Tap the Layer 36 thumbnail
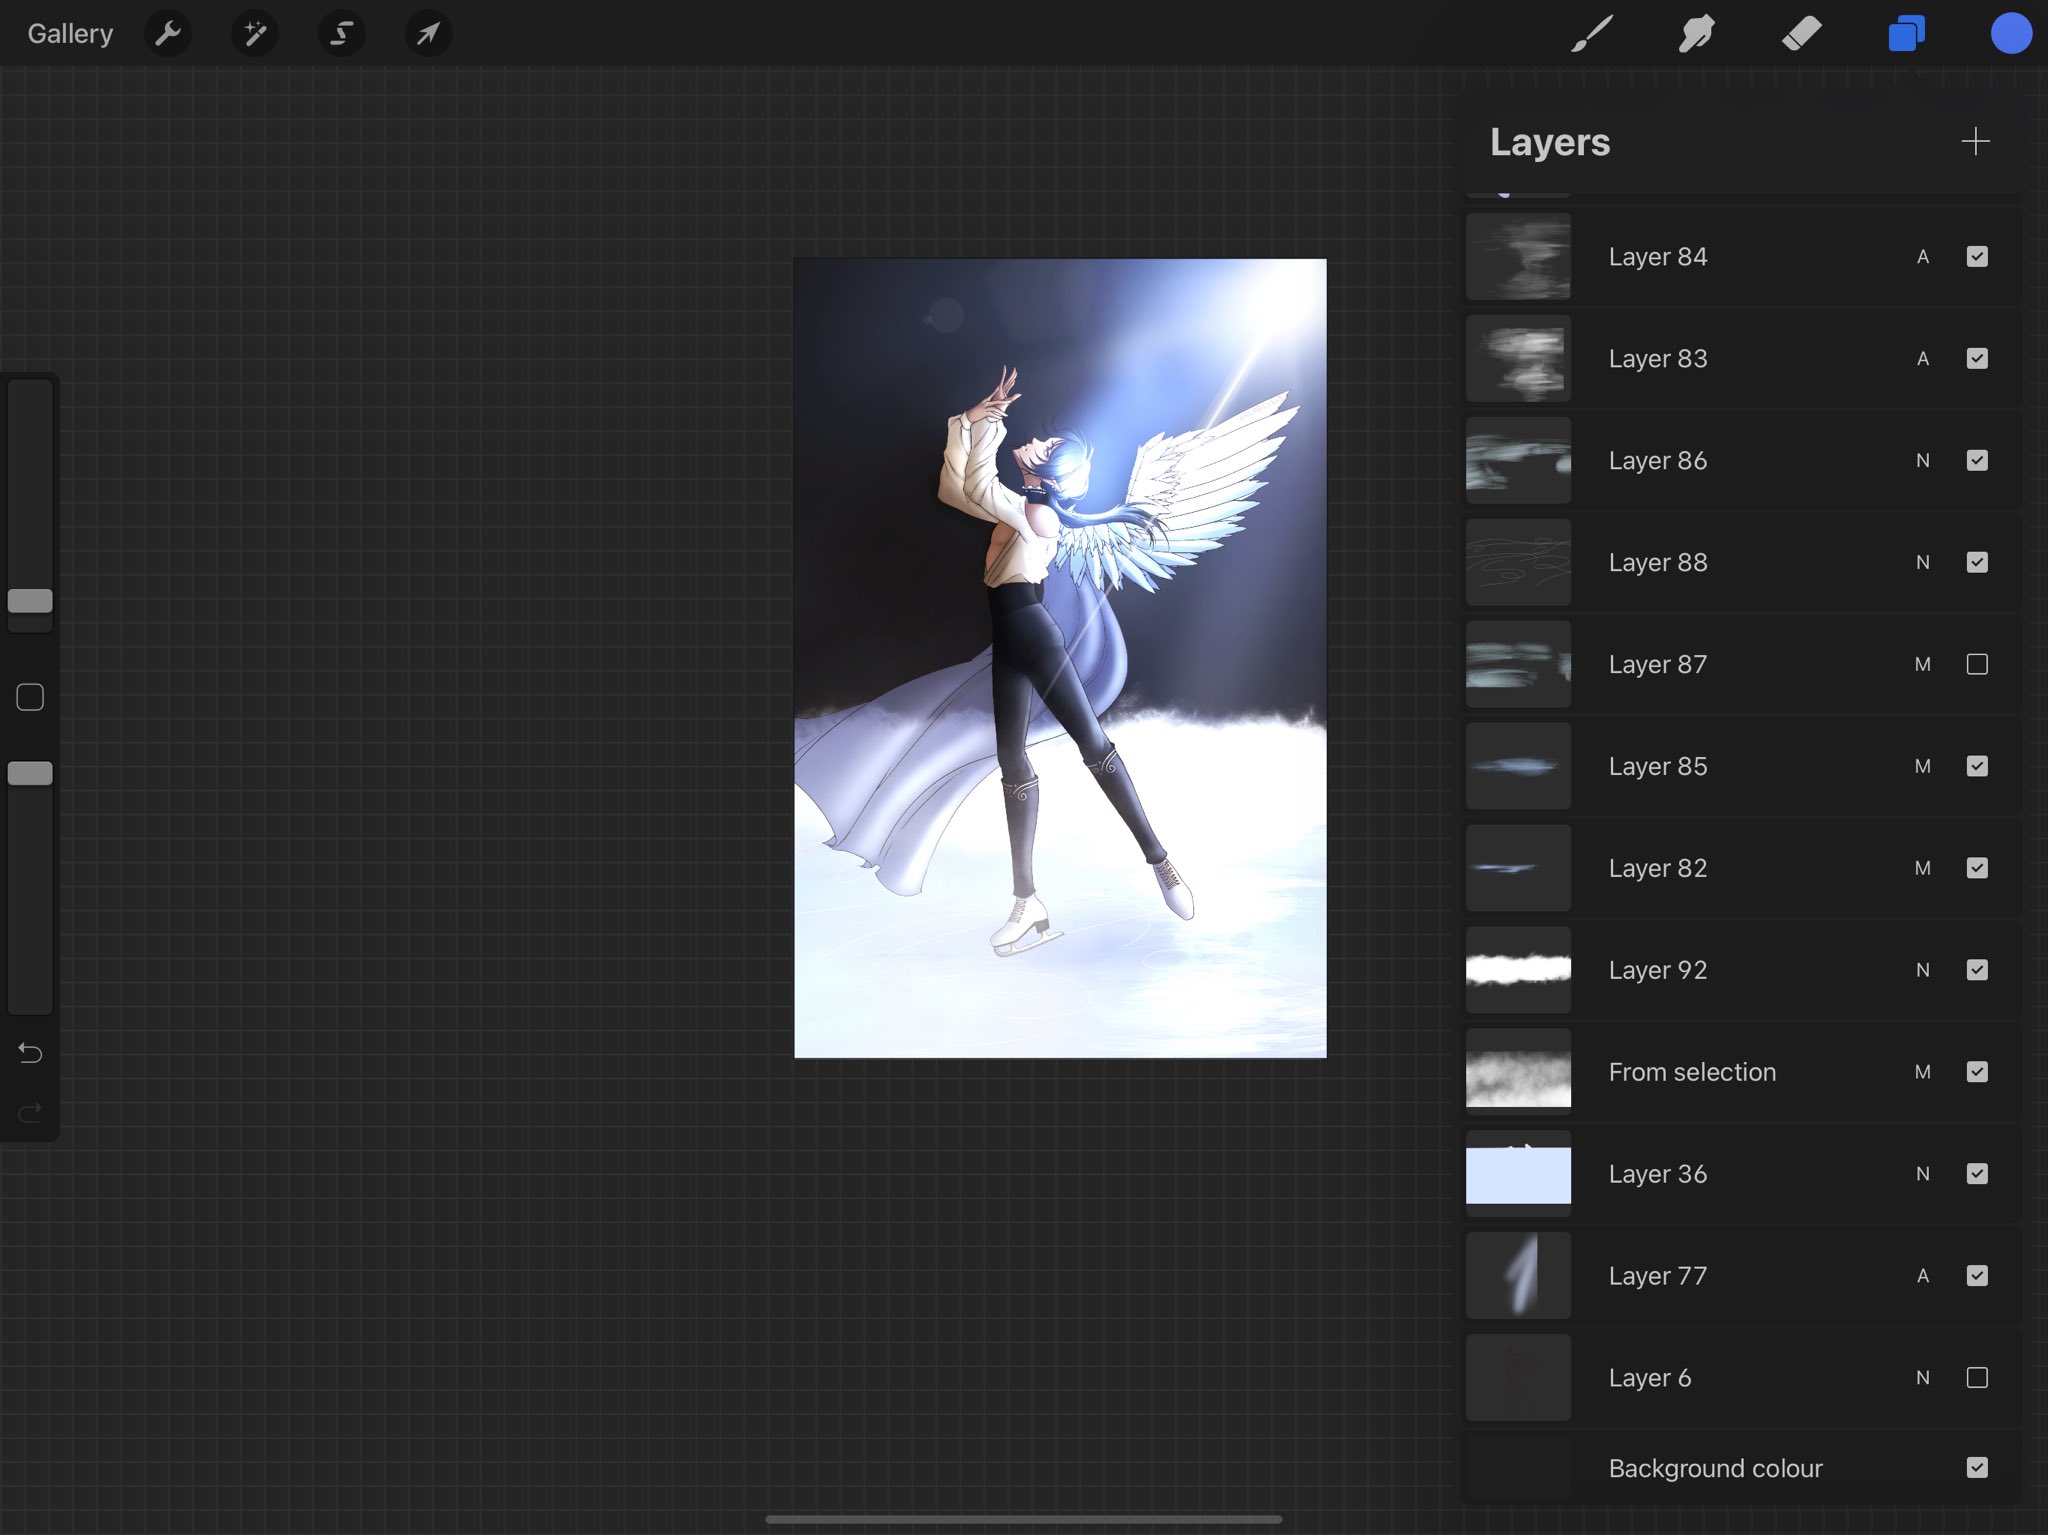Image resolution: width=2048 pixels, height=1535 pixels. (1518, 1174)
